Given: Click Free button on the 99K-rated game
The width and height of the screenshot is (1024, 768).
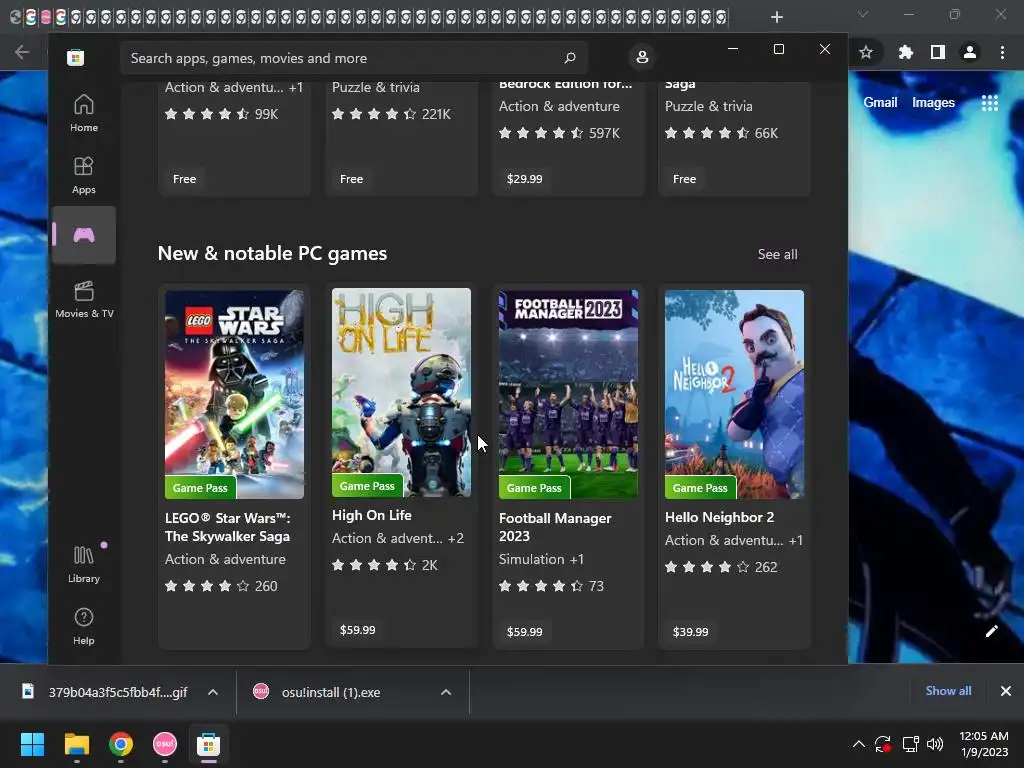Looking at the screenshot, I should [x=184, y=178].
